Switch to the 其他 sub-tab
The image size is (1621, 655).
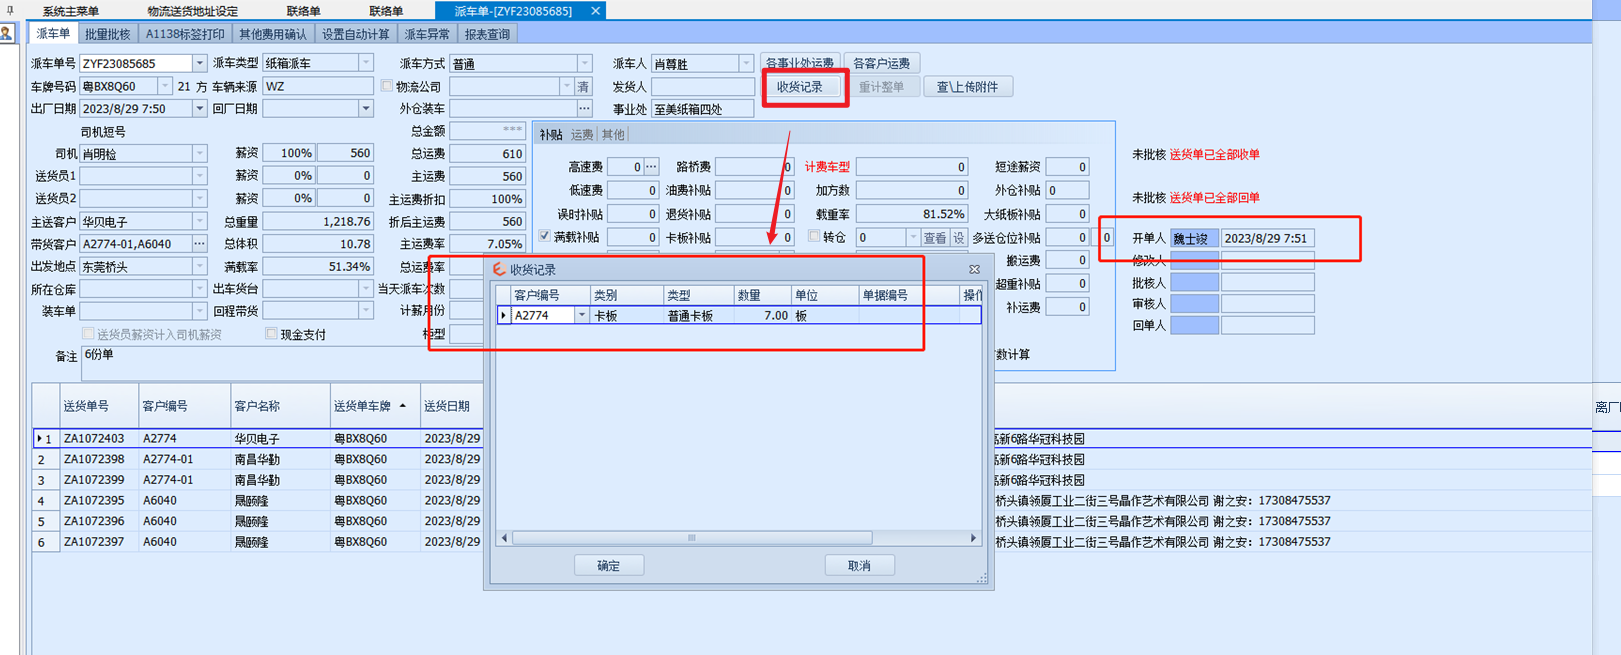pyautogui.click(x=613, y=134)
